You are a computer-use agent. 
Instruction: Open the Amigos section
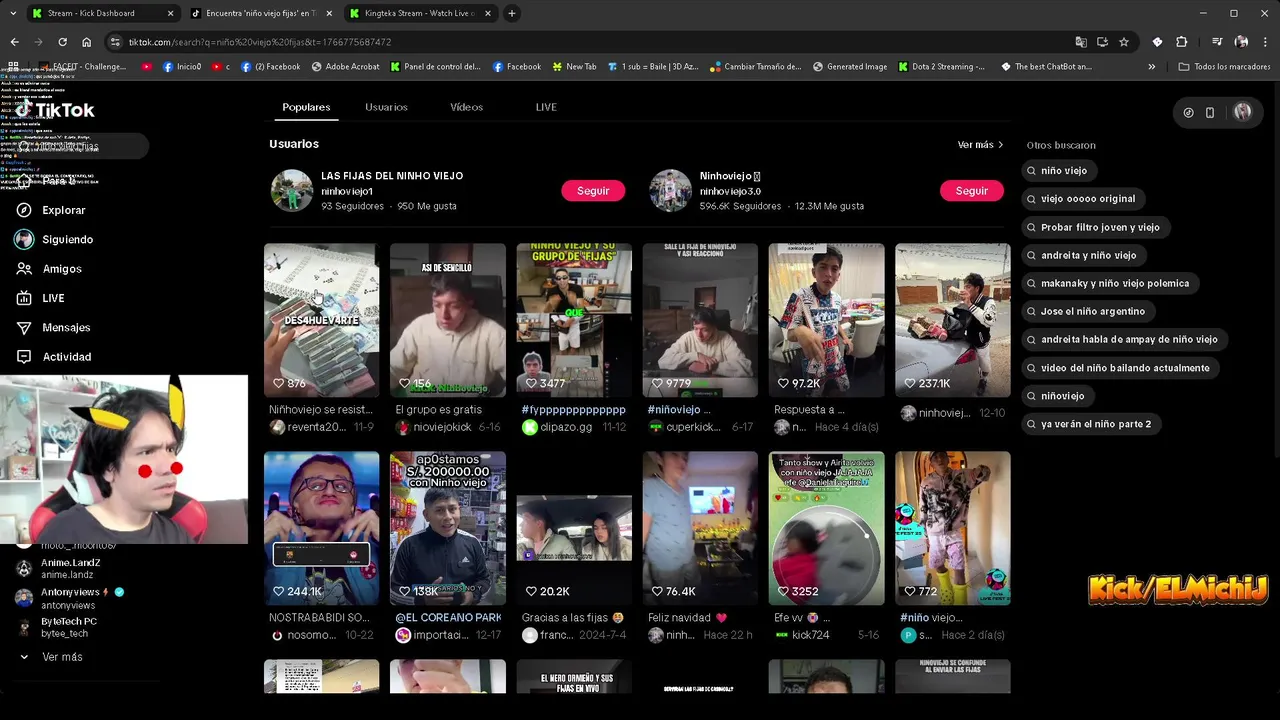pyautogui.click(x=50, y=269)
